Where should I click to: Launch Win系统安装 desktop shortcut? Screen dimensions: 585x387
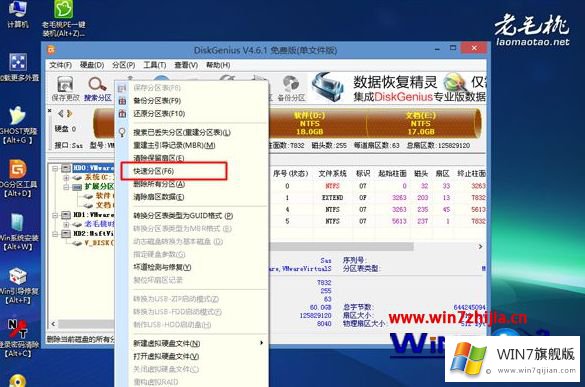(x=18, y=231)
